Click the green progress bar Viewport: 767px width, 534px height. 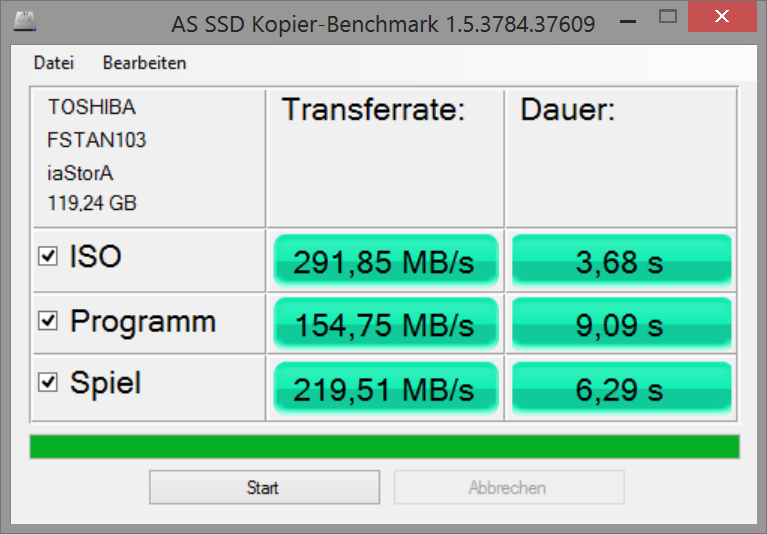[384, 446]
